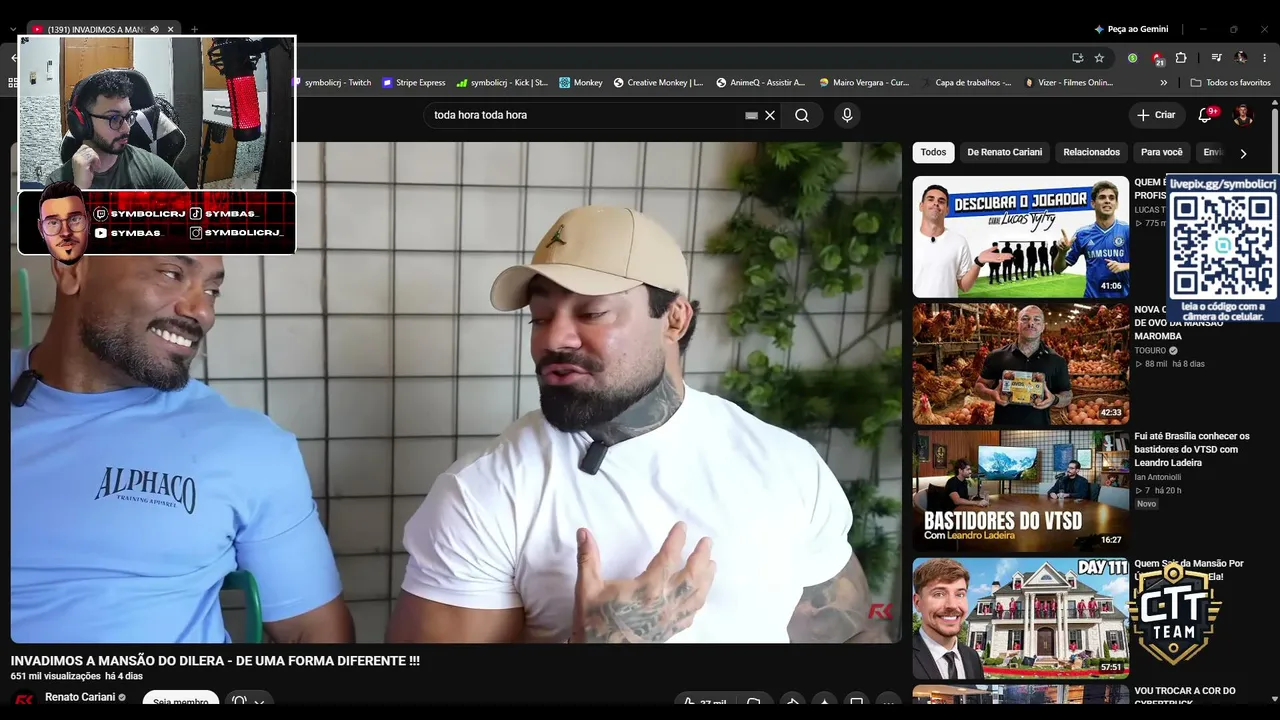The height and width of the screenshot is (720, 1280).
Task: Open the 'Monkey' bookmark
Action: coord(581,83)
